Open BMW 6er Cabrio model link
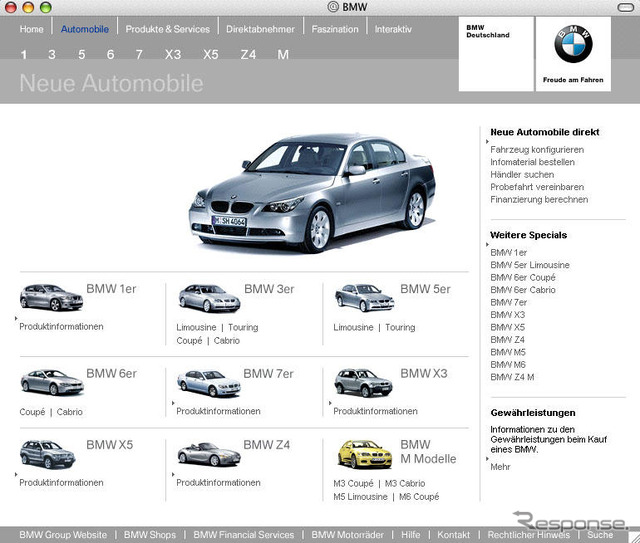The image size is (640, 543). coord(70,412)
